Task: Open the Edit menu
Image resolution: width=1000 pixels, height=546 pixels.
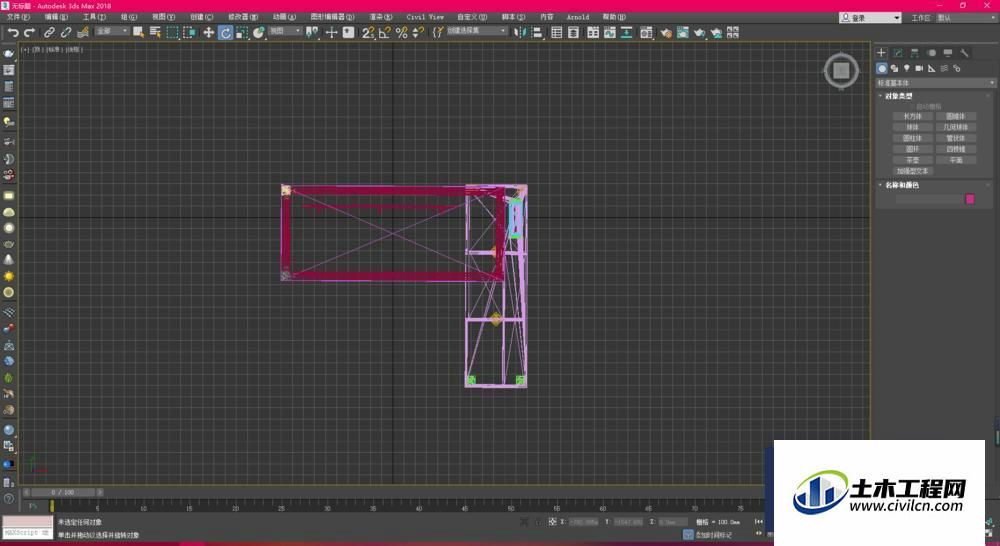Action: click(x=56, y=17)
